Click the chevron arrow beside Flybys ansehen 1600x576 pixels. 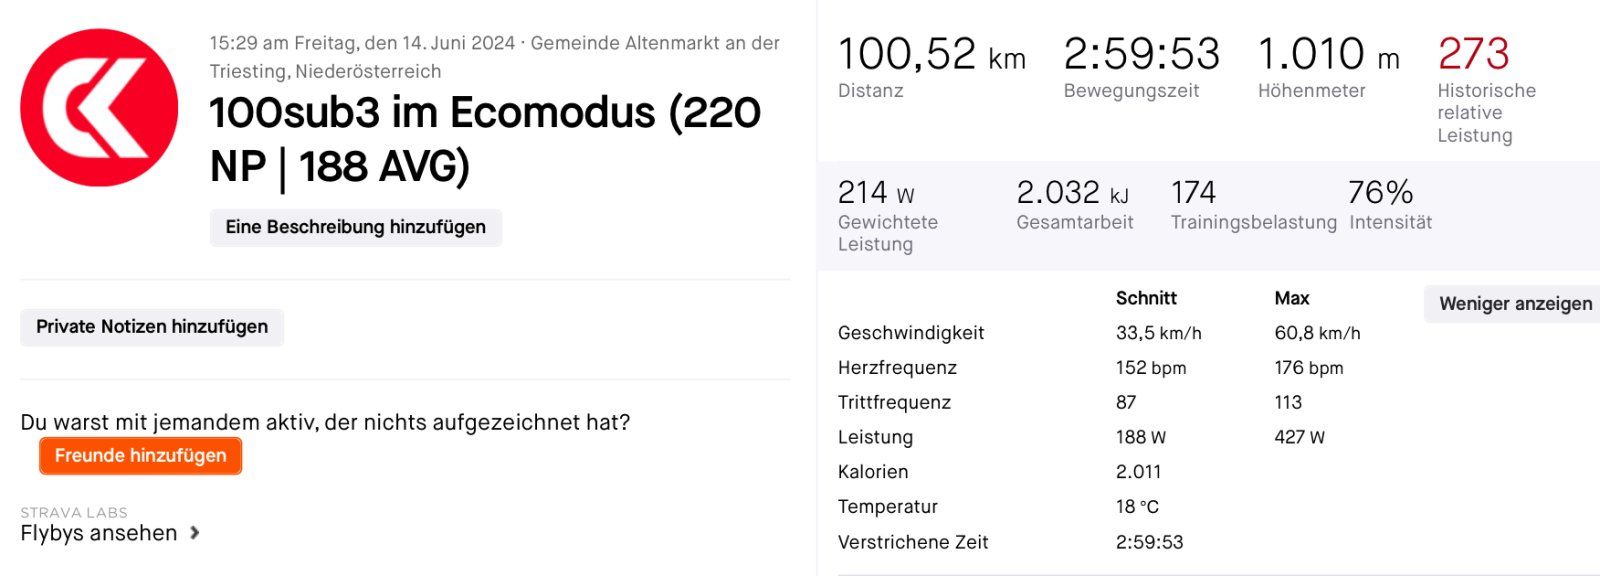point(195,533)
